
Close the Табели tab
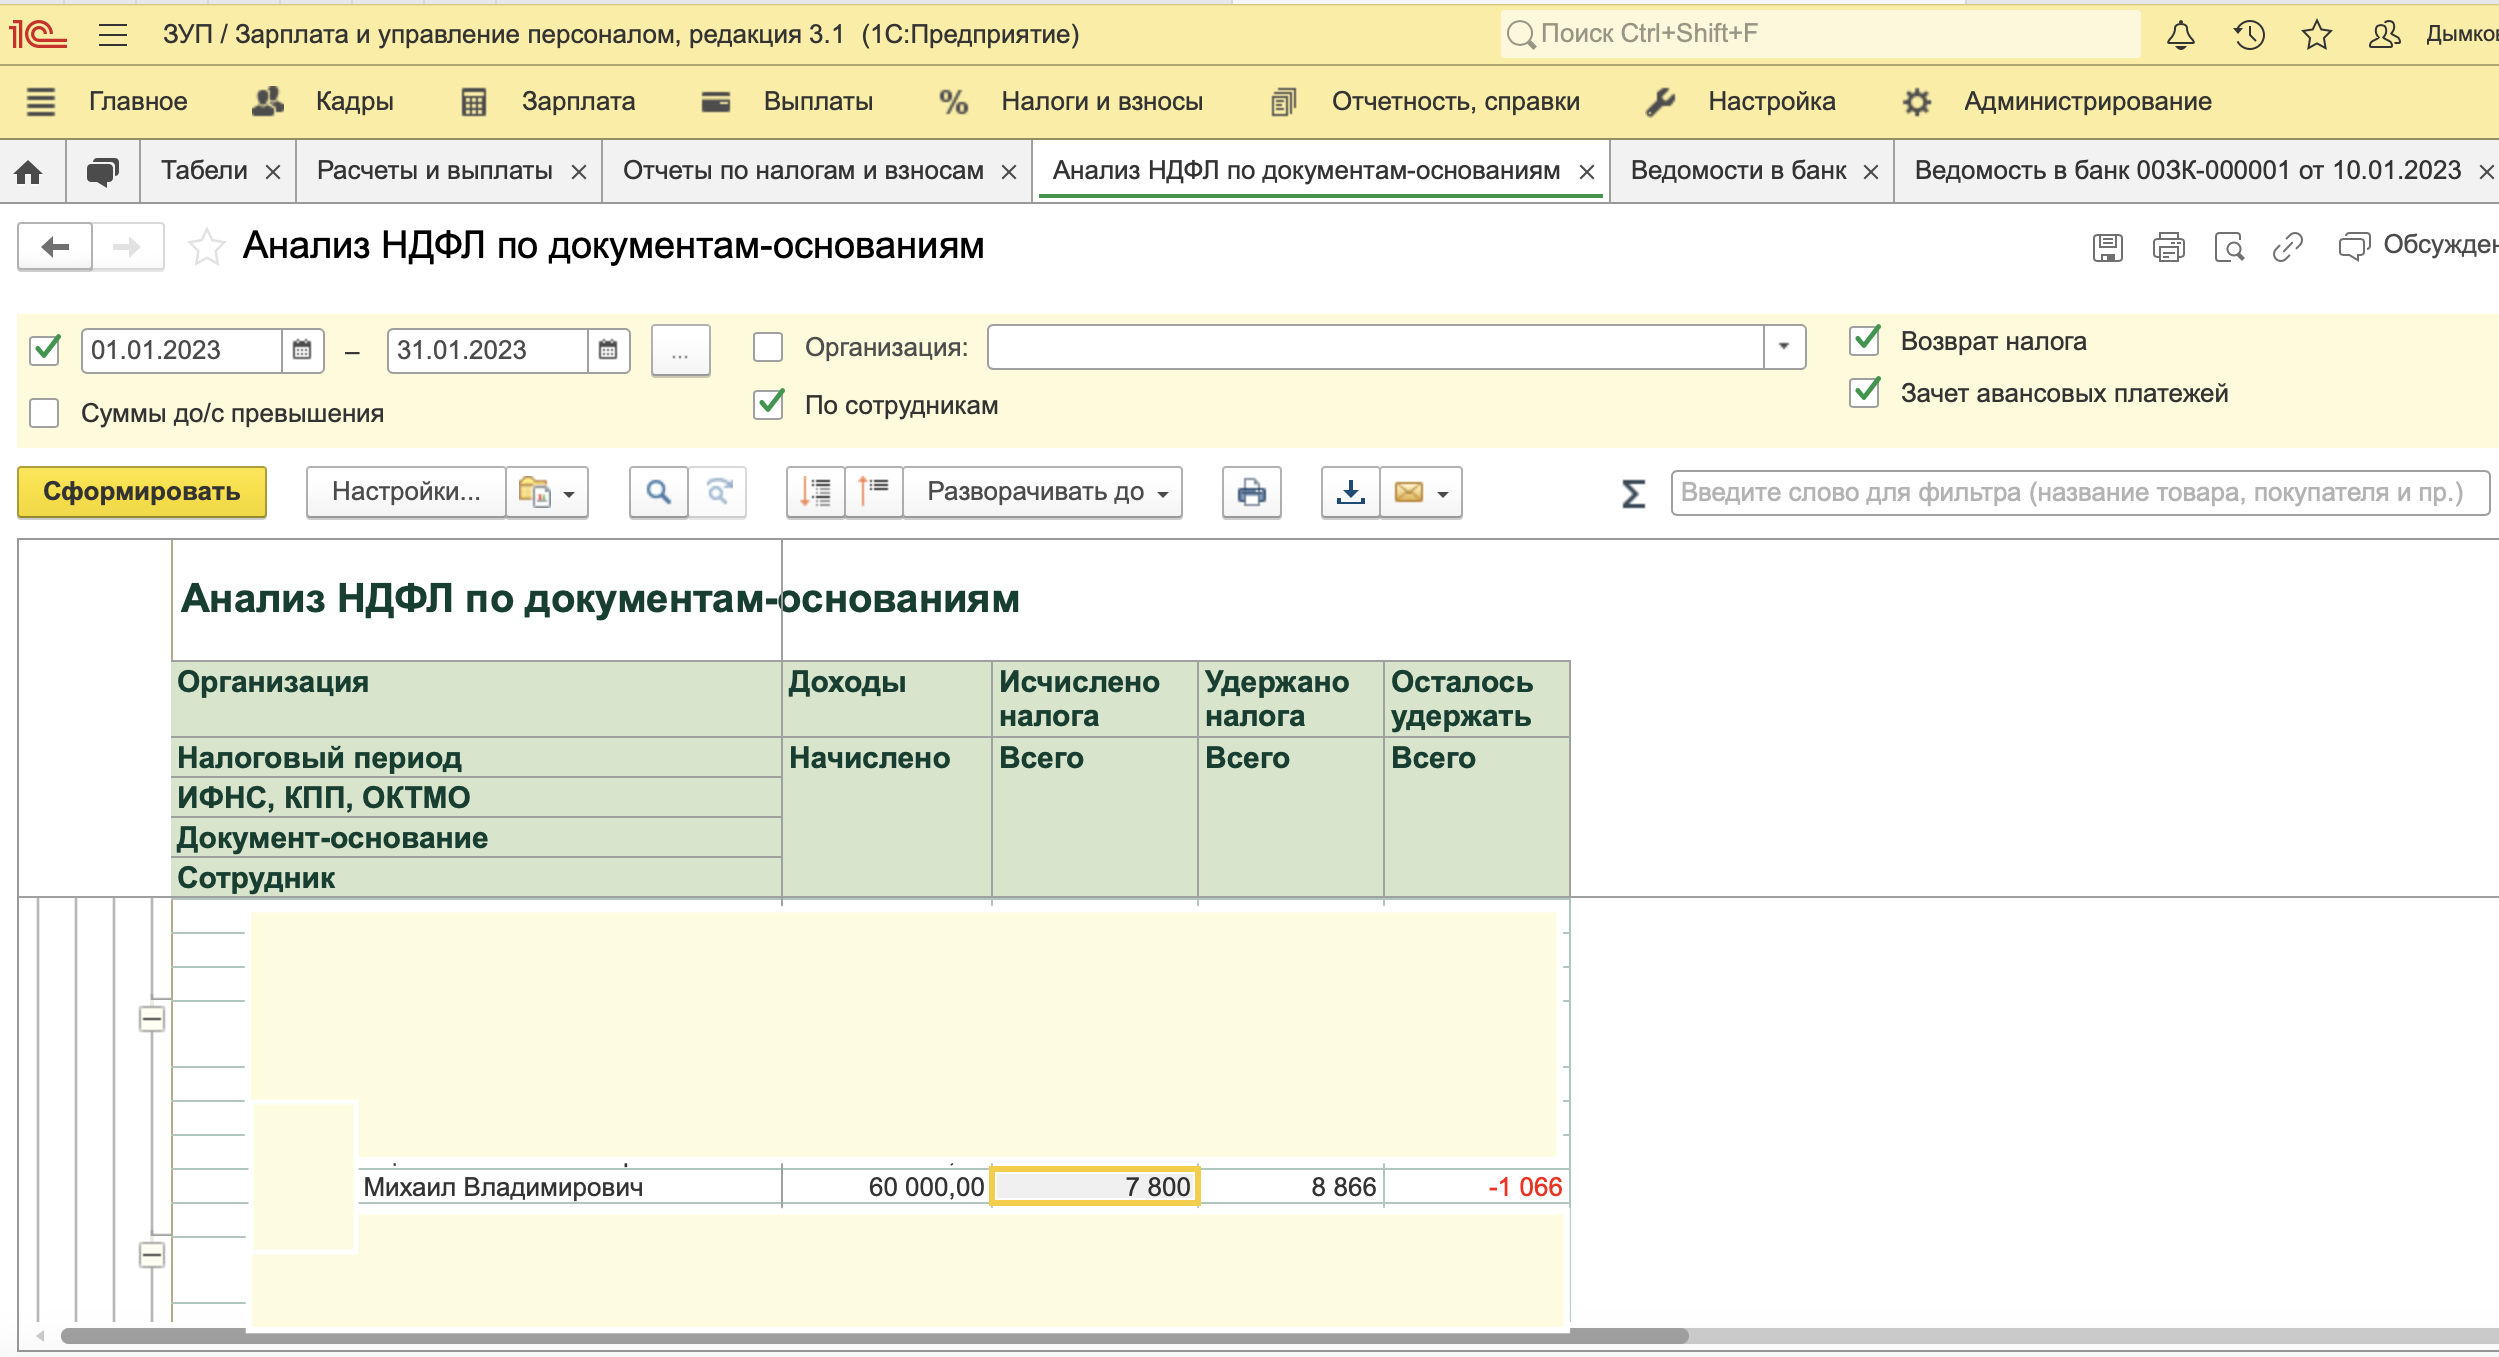click(272, 173)
